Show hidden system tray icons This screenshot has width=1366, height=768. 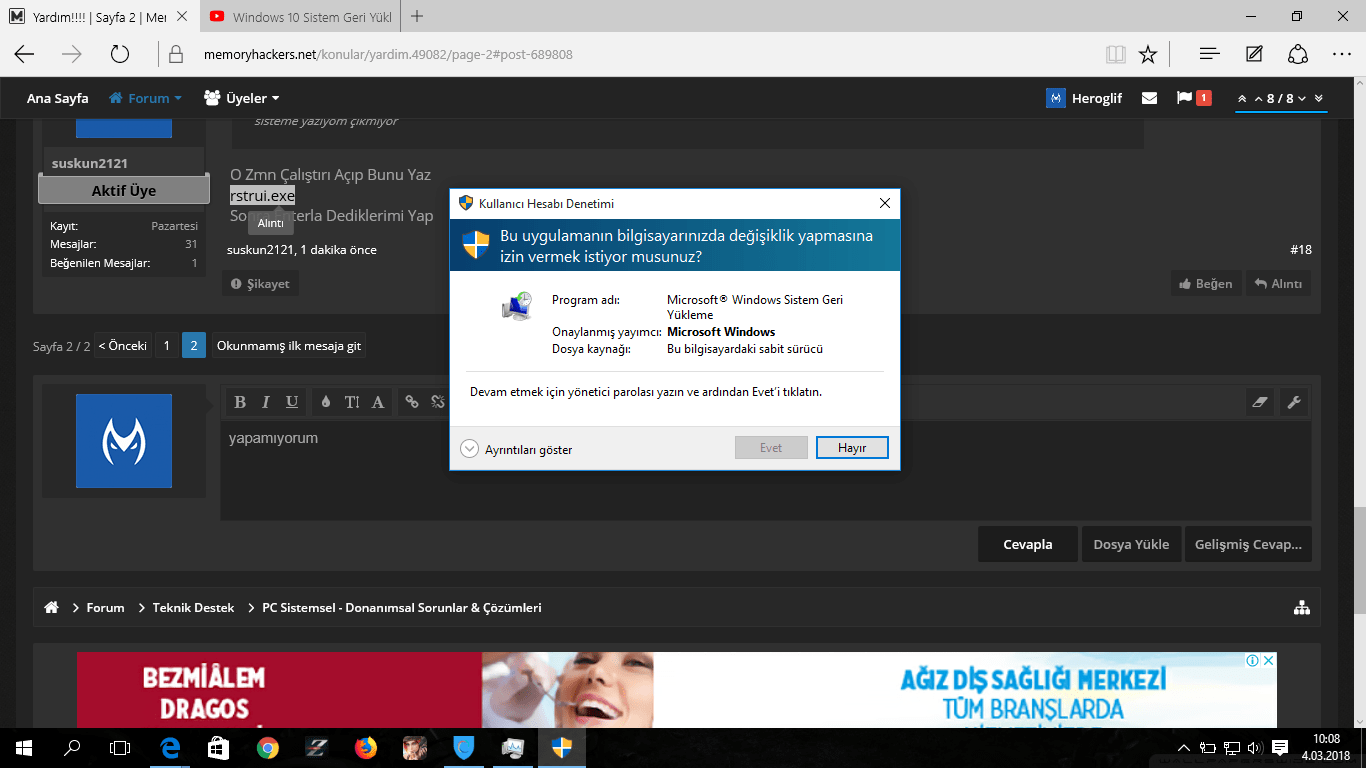click(1184, 747)
